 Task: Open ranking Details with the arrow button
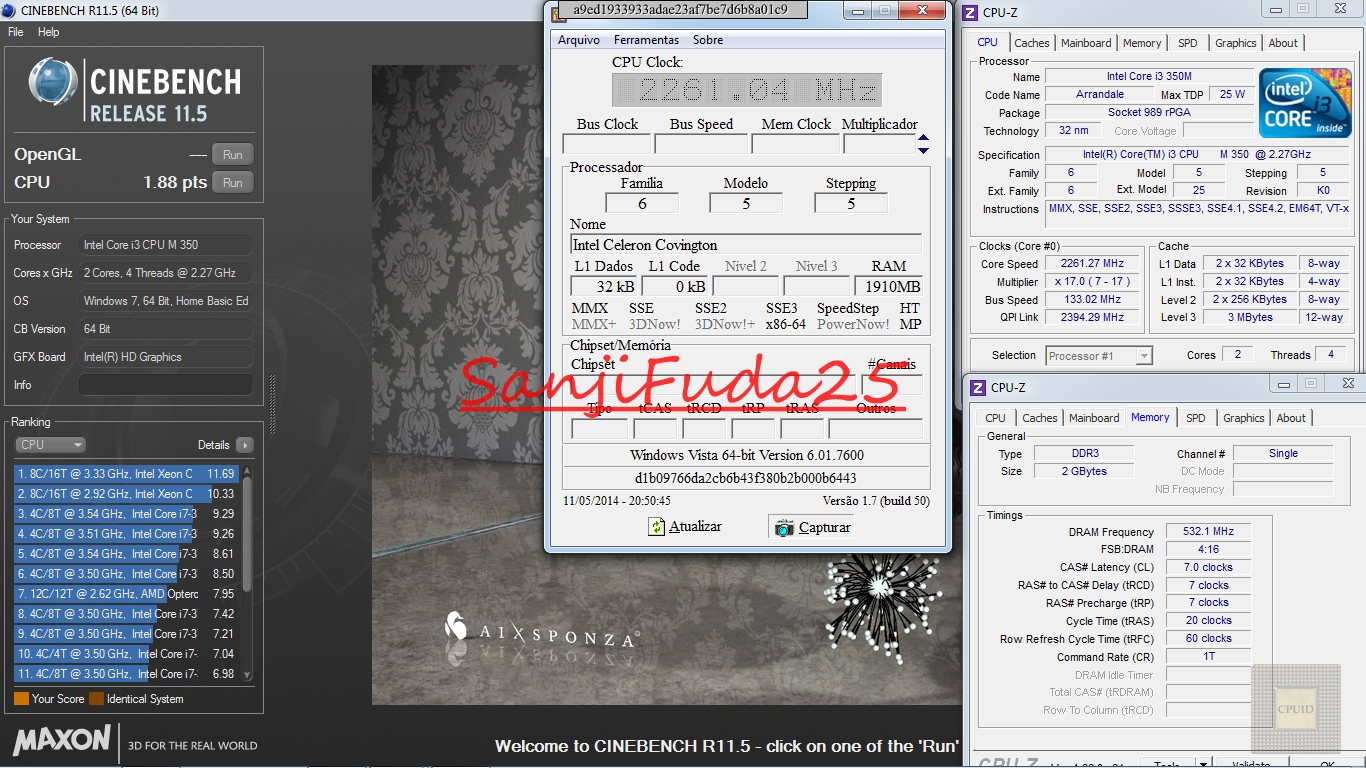coord(245,445)
